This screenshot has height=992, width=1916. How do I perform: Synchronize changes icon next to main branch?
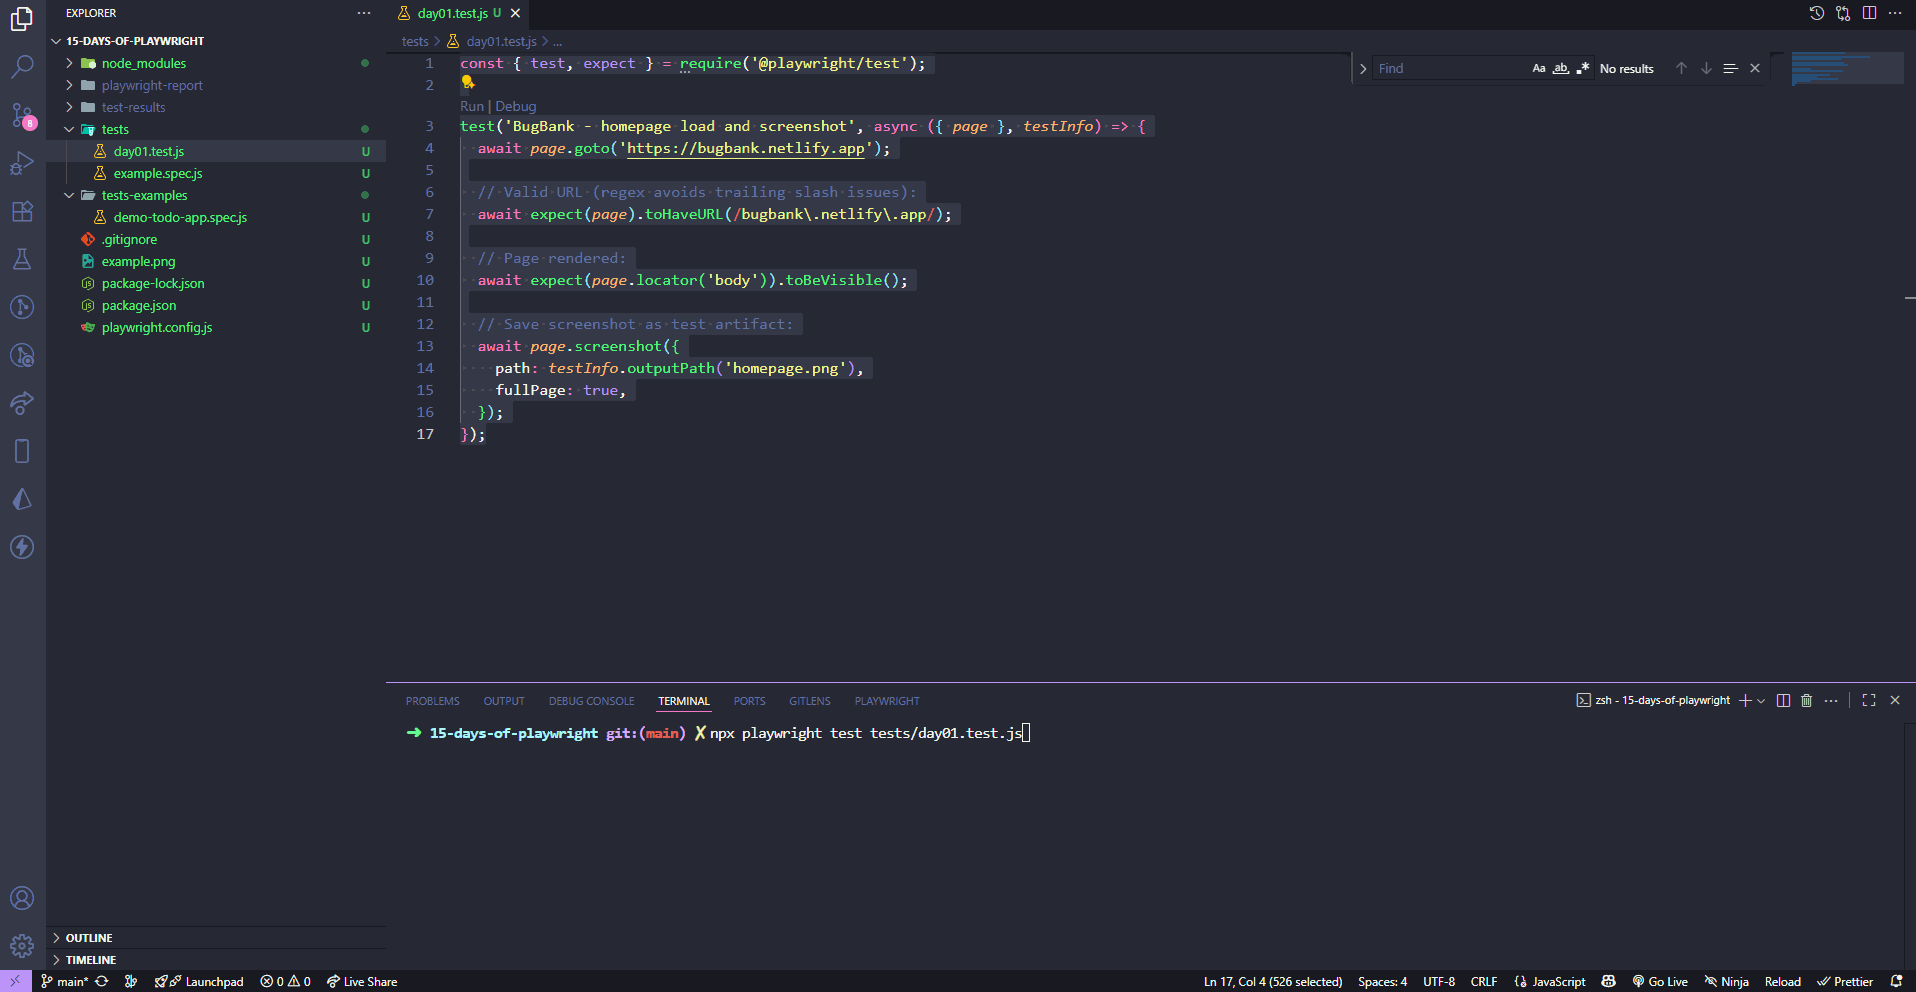click(102, 981)
